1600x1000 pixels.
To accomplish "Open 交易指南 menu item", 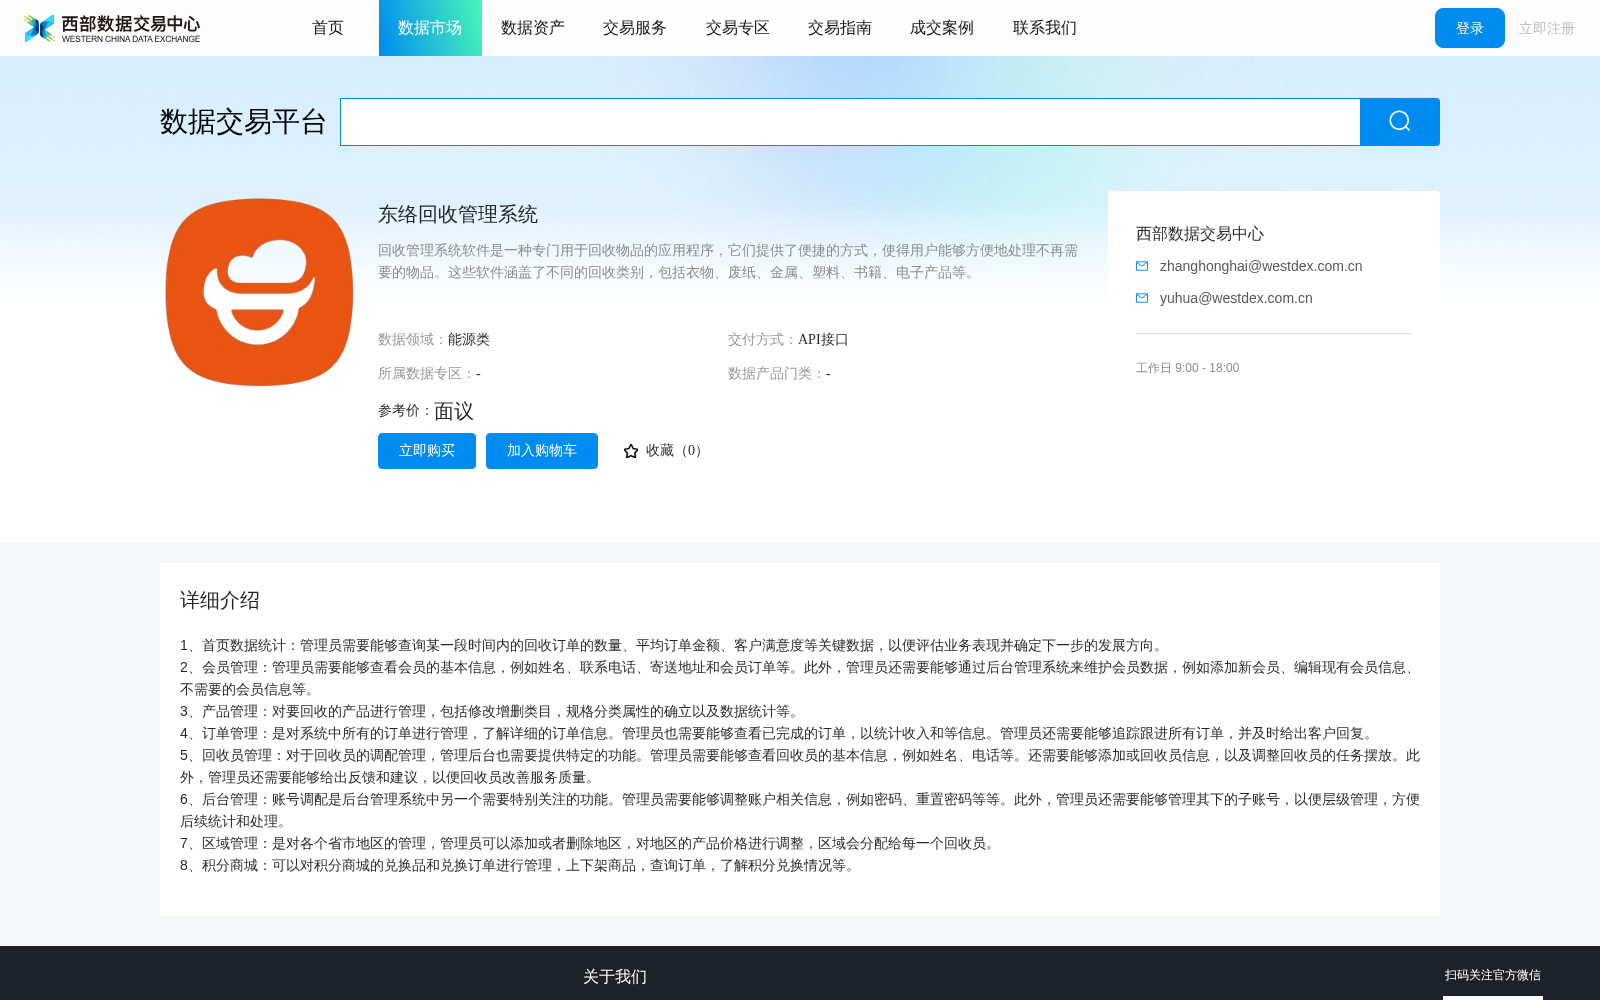I will pyautogui.click(x=840, y=28).
